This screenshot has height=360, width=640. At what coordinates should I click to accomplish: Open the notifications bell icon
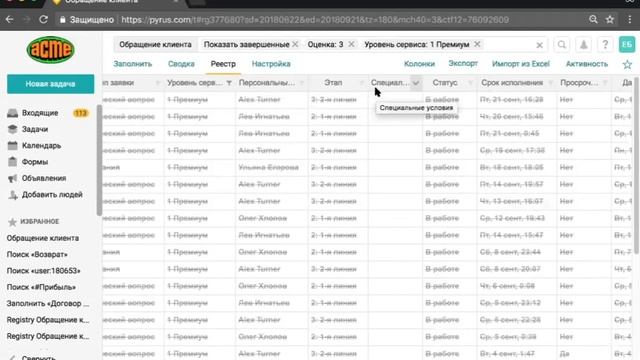584,44
